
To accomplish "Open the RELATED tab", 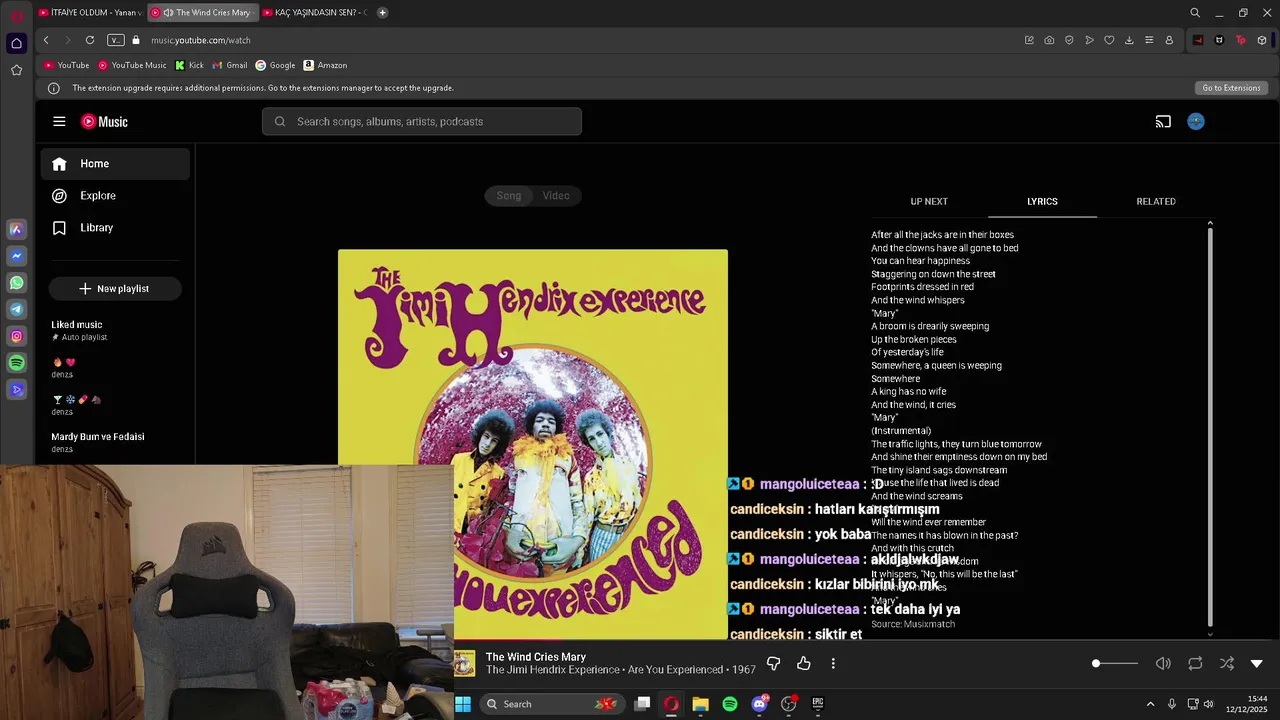I will point(1156,201).
